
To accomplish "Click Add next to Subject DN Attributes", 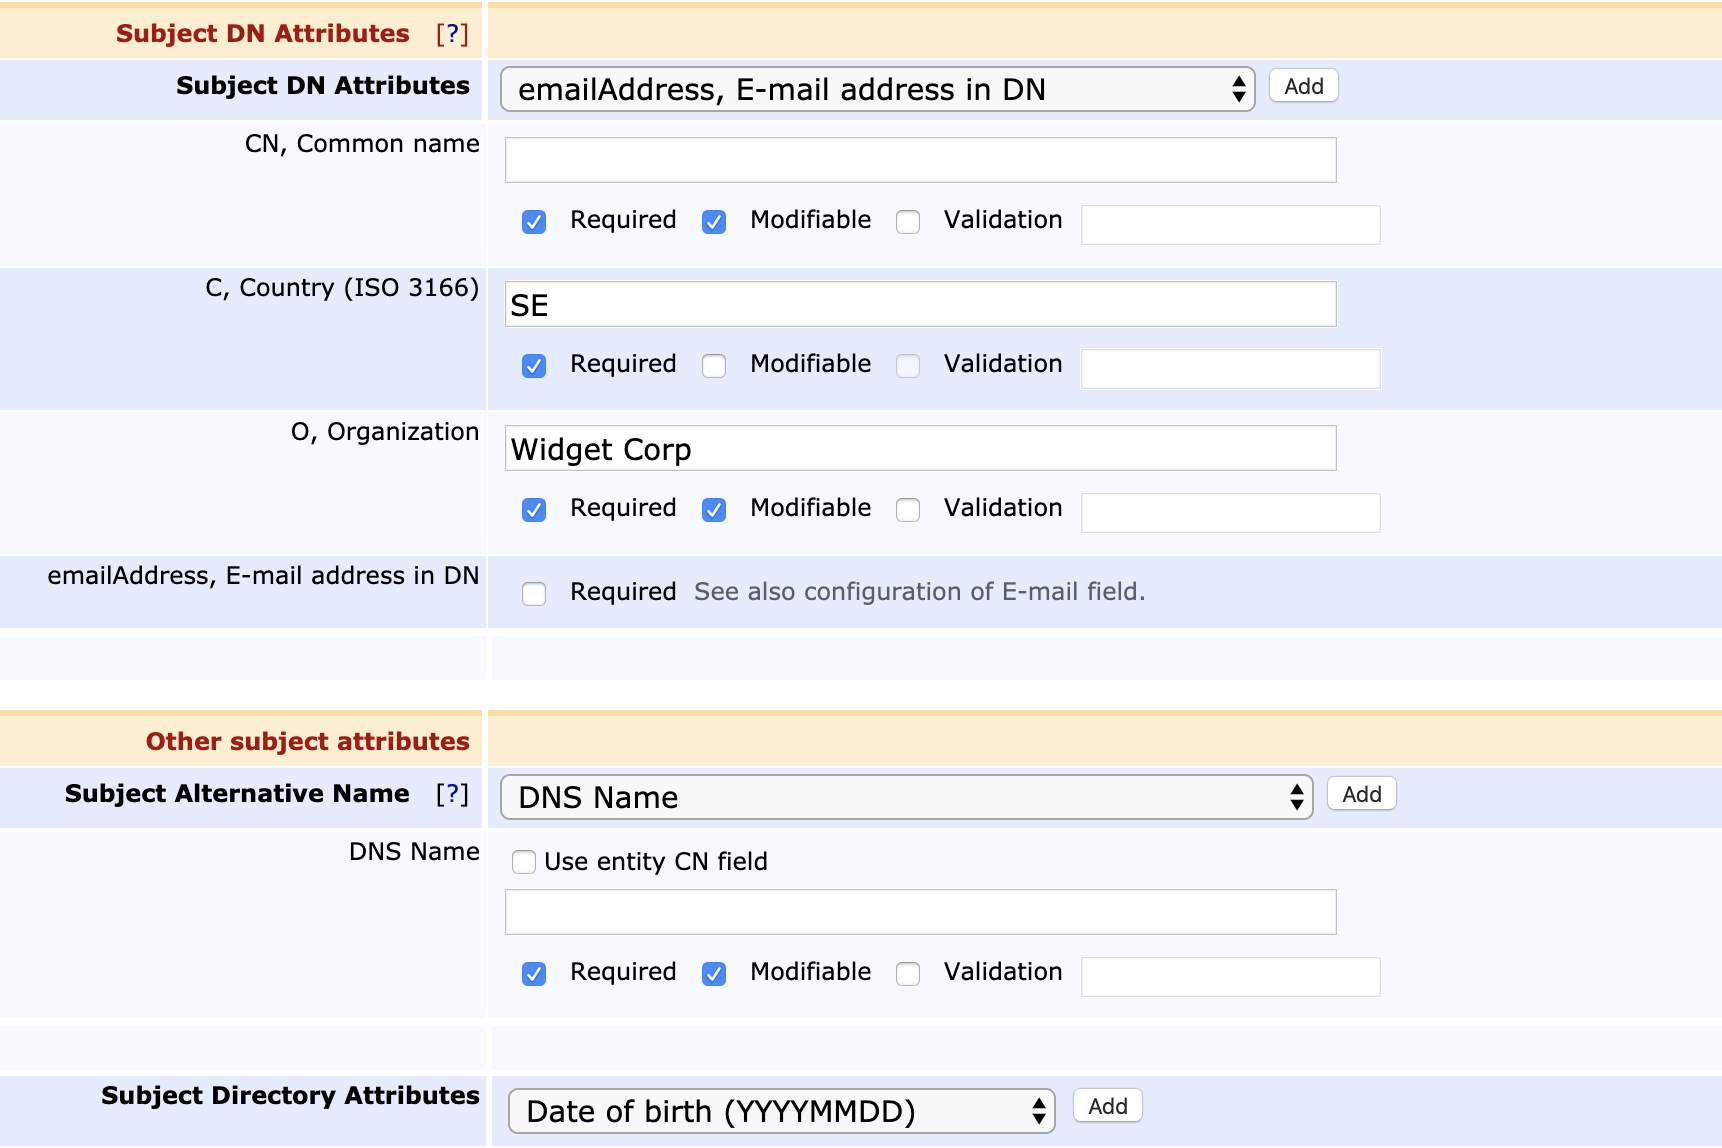I will point(1303,87).
